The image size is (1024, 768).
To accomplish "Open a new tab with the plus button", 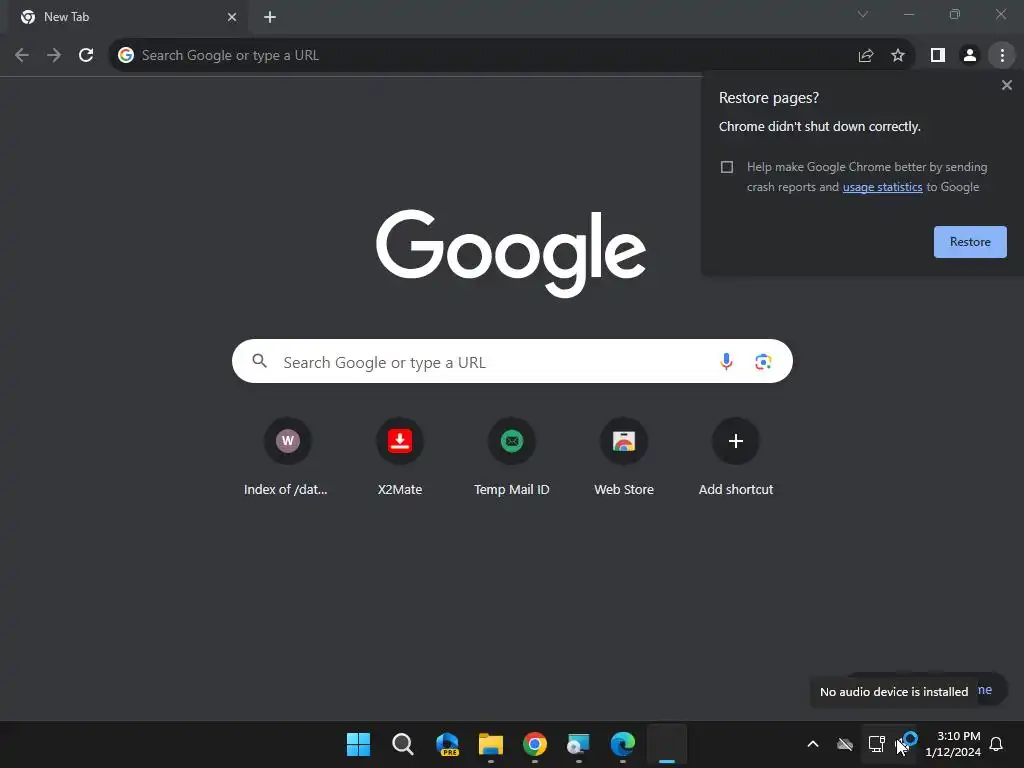I will [x=270, y=17].
